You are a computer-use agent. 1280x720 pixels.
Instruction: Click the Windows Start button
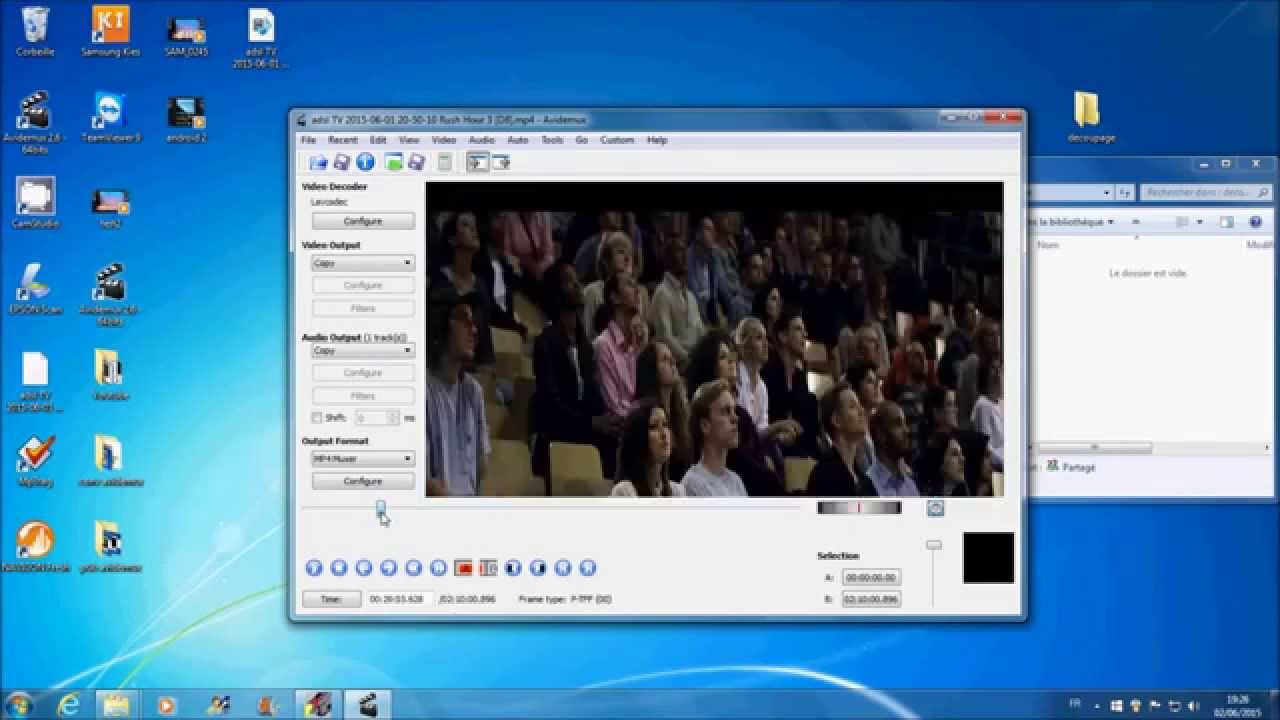coord(19,705)
